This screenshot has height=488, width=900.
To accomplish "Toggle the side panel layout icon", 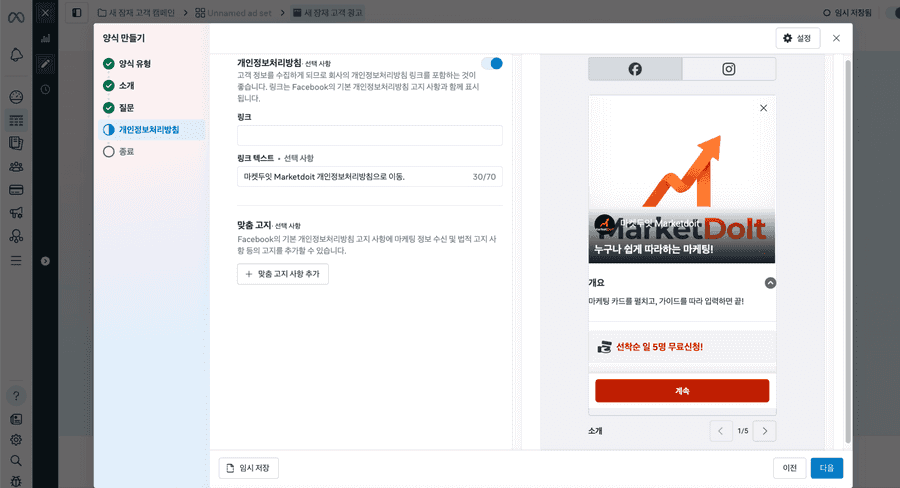I will coord(76,13).
